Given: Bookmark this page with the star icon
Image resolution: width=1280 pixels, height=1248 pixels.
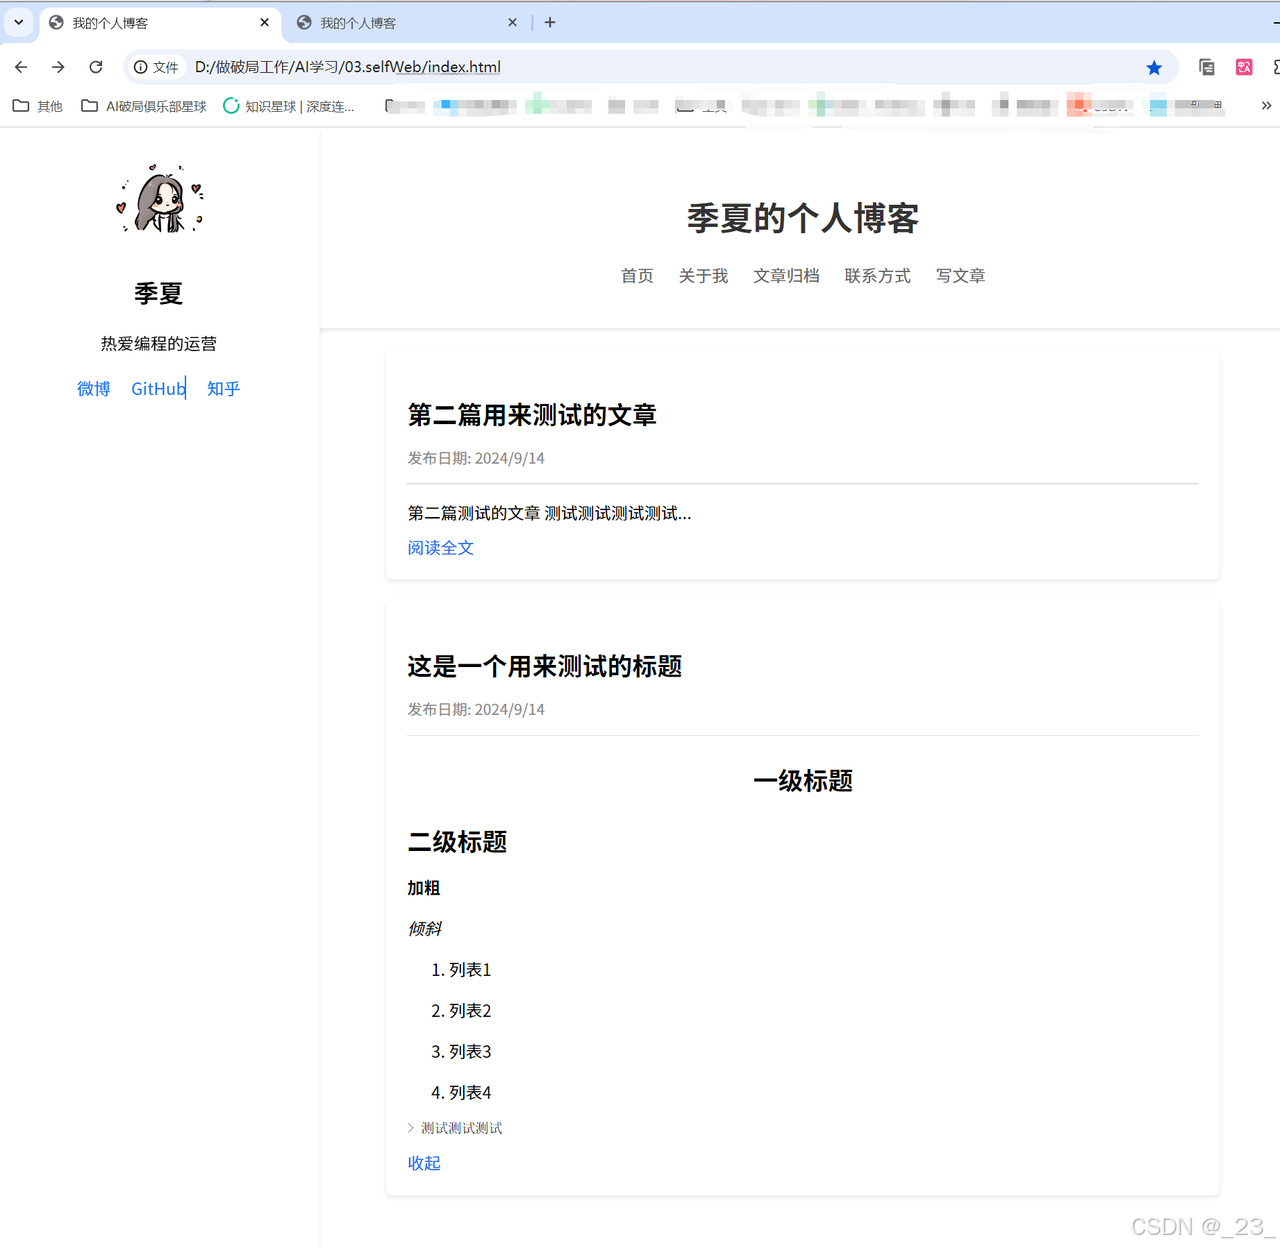Looking at the screenshot, I should (x=1154, y=67).
